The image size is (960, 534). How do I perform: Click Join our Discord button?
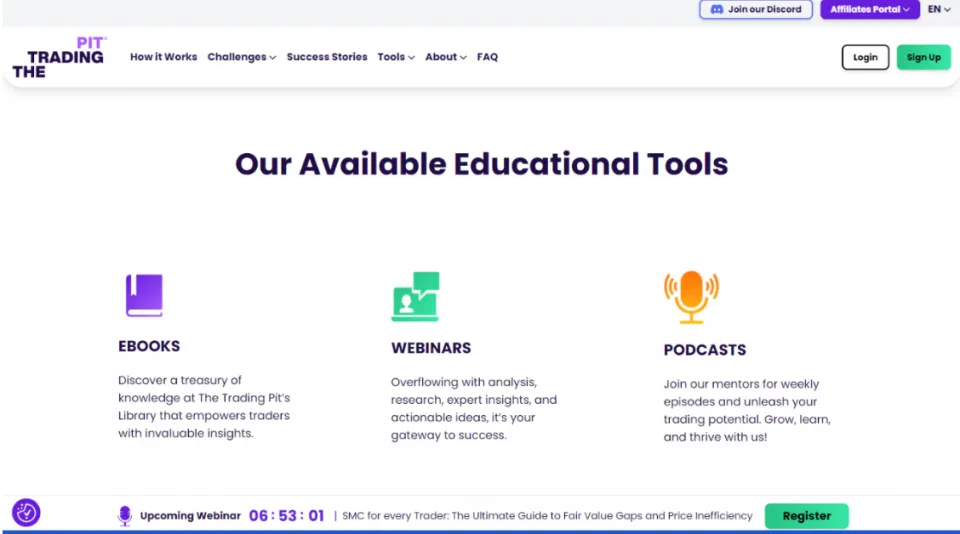tap(756, 9)
